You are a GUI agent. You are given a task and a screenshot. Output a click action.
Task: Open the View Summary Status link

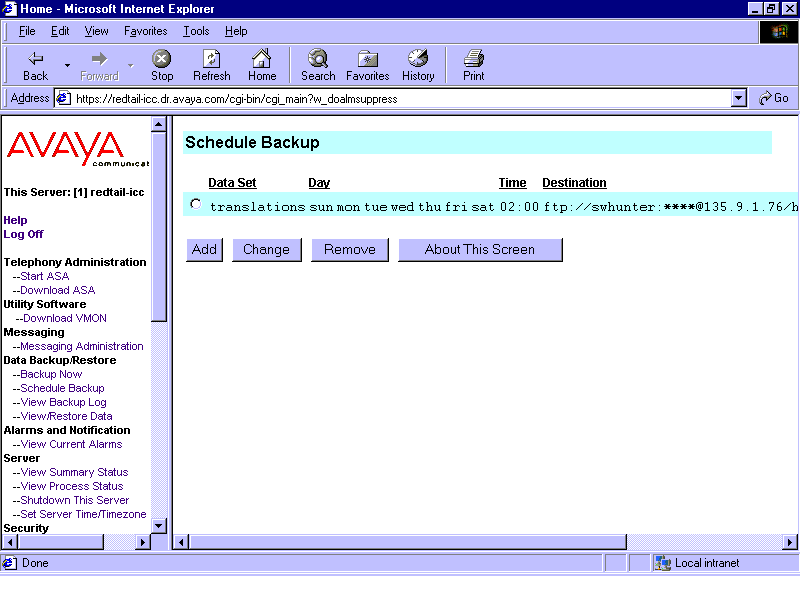[x=74, y=472]
